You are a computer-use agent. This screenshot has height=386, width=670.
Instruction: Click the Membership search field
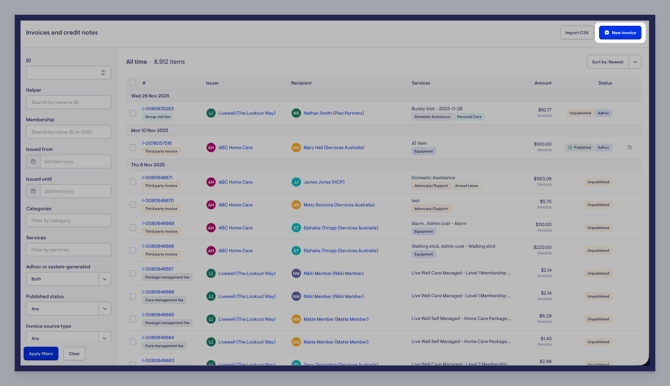68,132
